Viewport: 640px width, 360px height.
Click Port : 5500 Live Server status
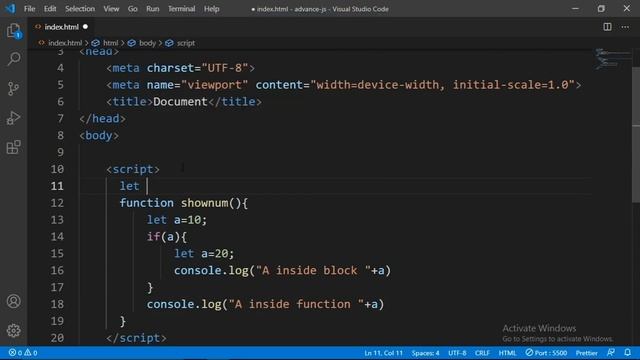tap(546, 353)
